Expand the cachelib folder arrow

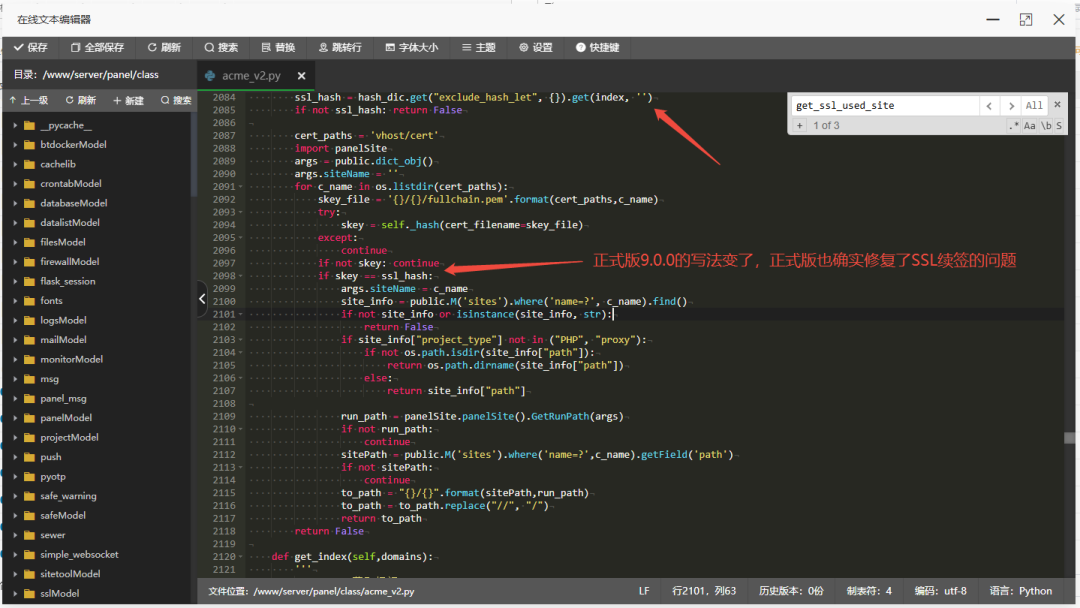pos(15,165)
